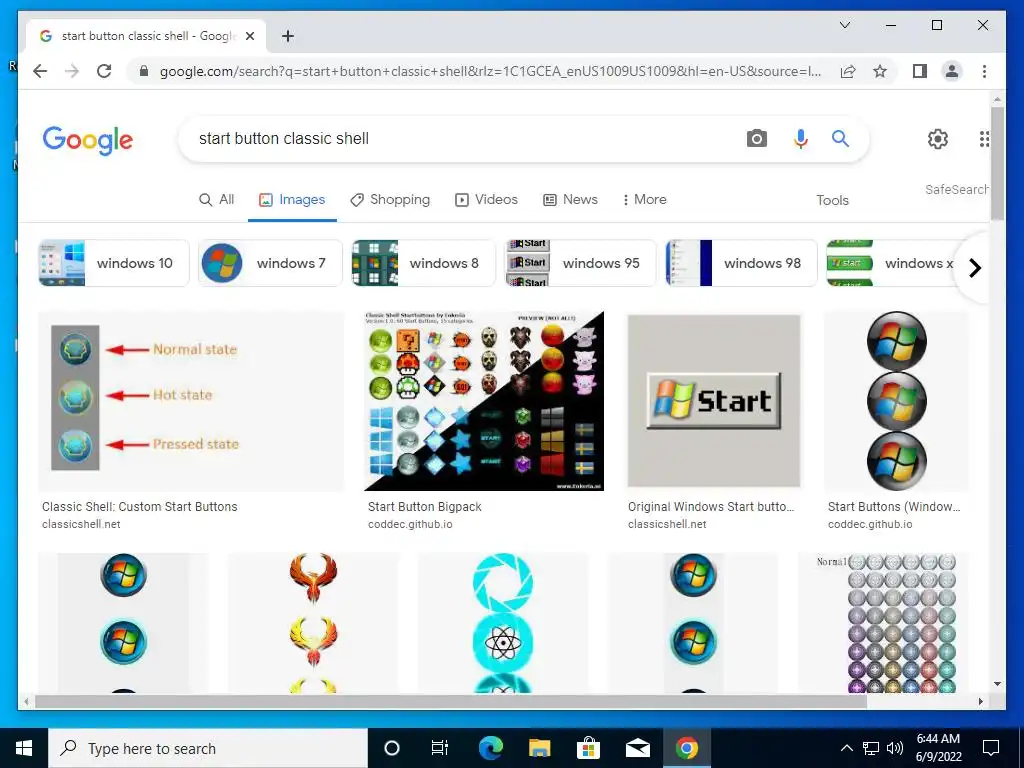Click Original Windows Start button title

coord(711,507)
